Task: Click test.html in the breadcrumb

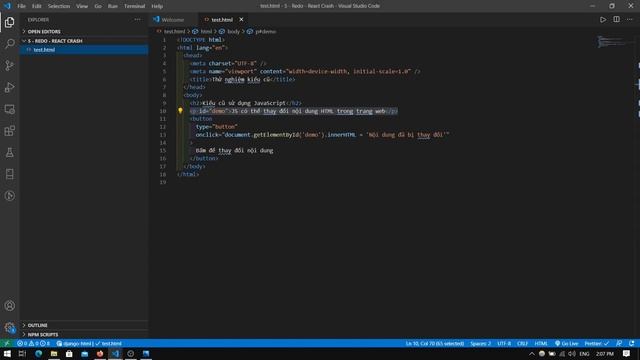Action: click(x=174, y=31)
